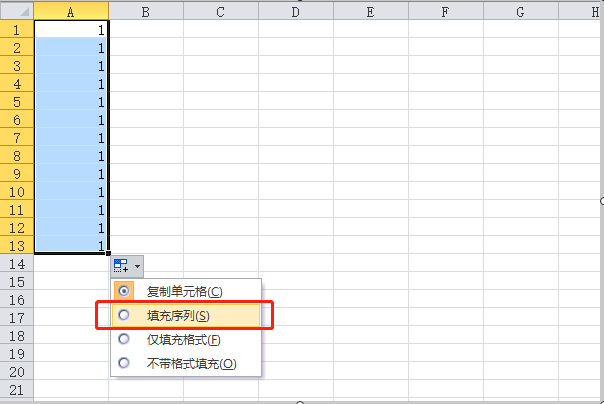Select the 复制单元格(C) radio option
604x404 pixels.
coord(186,292)
